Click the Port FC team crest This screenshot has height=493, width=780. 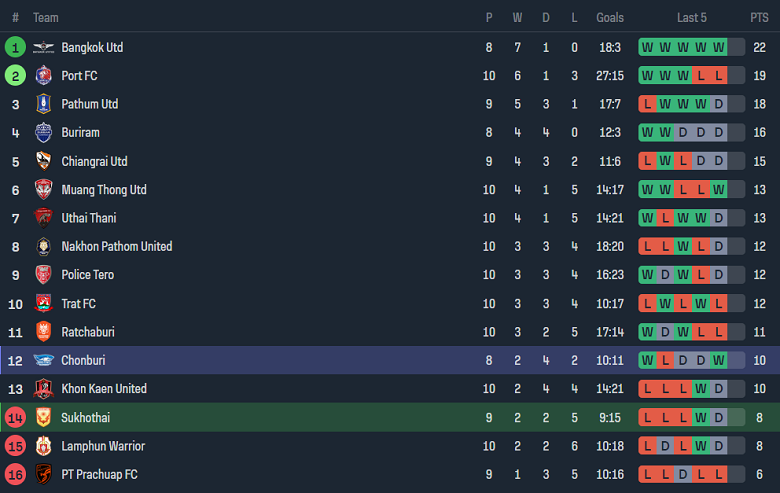click(43, 76)
